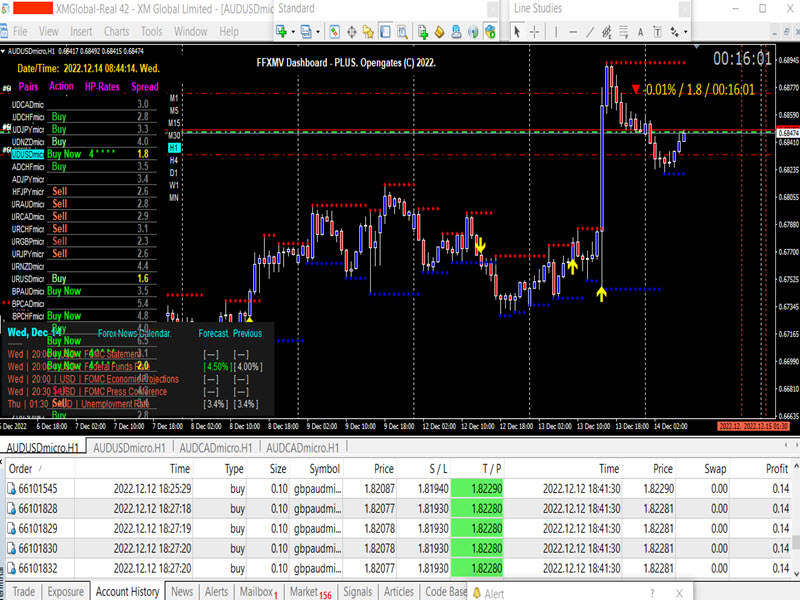Open the File menu
800x600 pixels.
click(20, 32)
